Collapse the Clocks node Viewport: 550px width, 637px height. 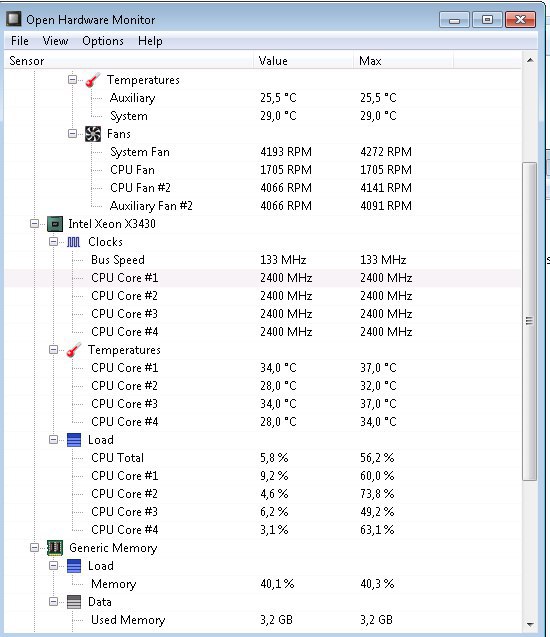53,242
